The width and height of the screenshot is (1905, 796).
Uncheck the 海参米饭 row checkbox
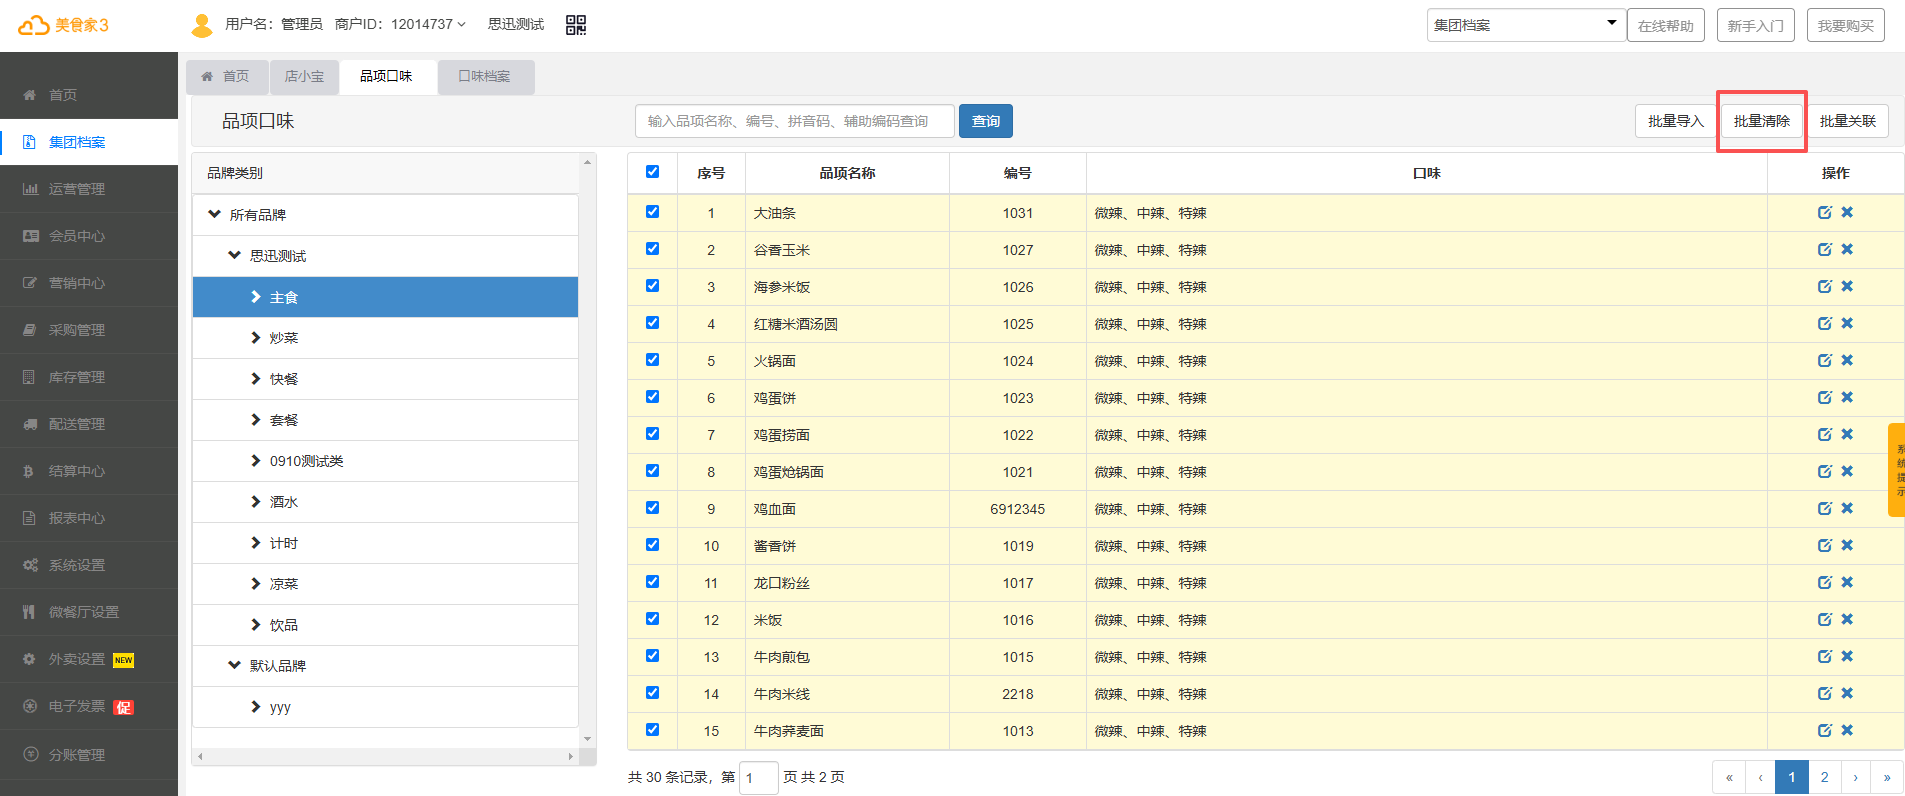(x=652, y=286)
